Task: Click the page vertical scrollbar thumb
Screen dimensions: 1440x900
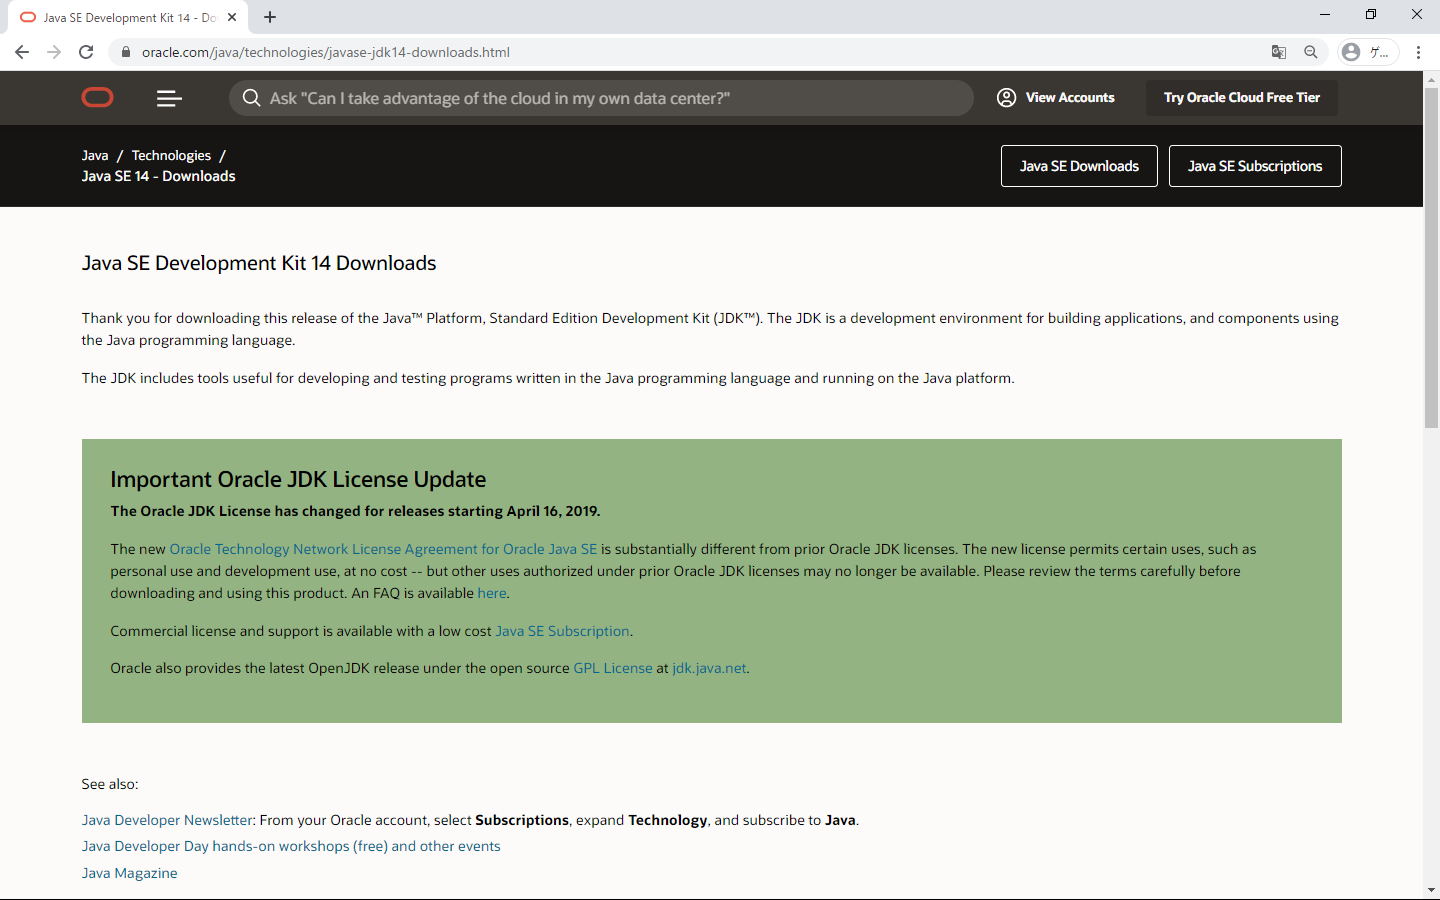Action: pos(1431,258)
